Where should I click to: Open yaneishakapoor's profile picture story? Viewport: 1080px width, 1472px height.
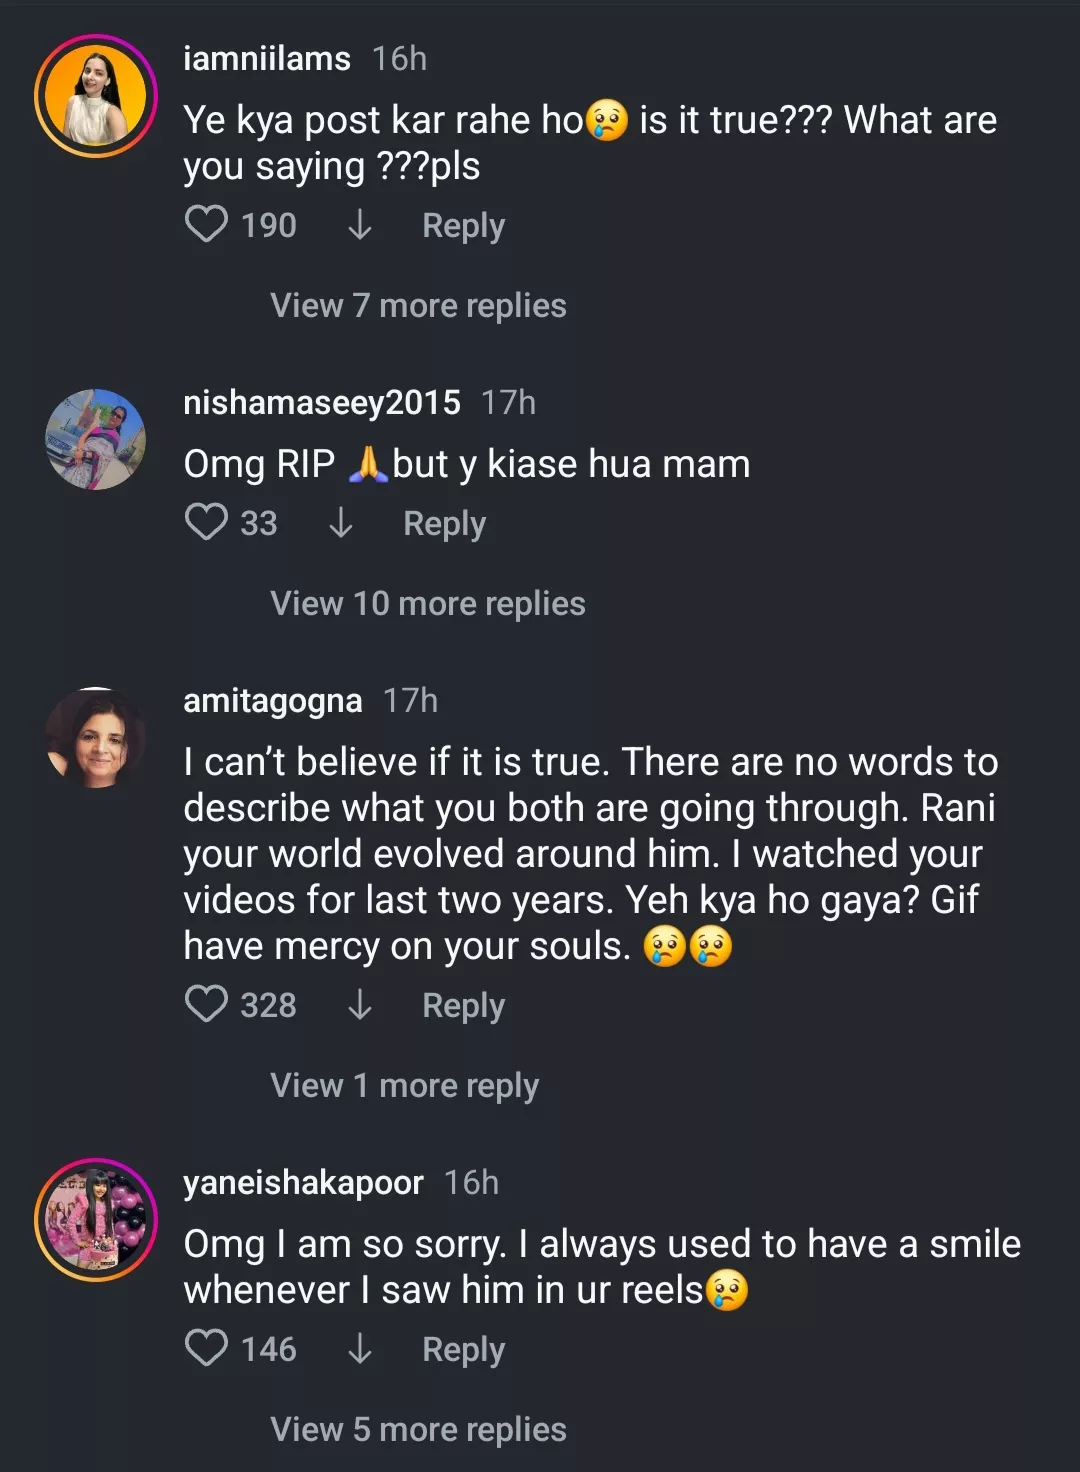[x=96, y=1220]
